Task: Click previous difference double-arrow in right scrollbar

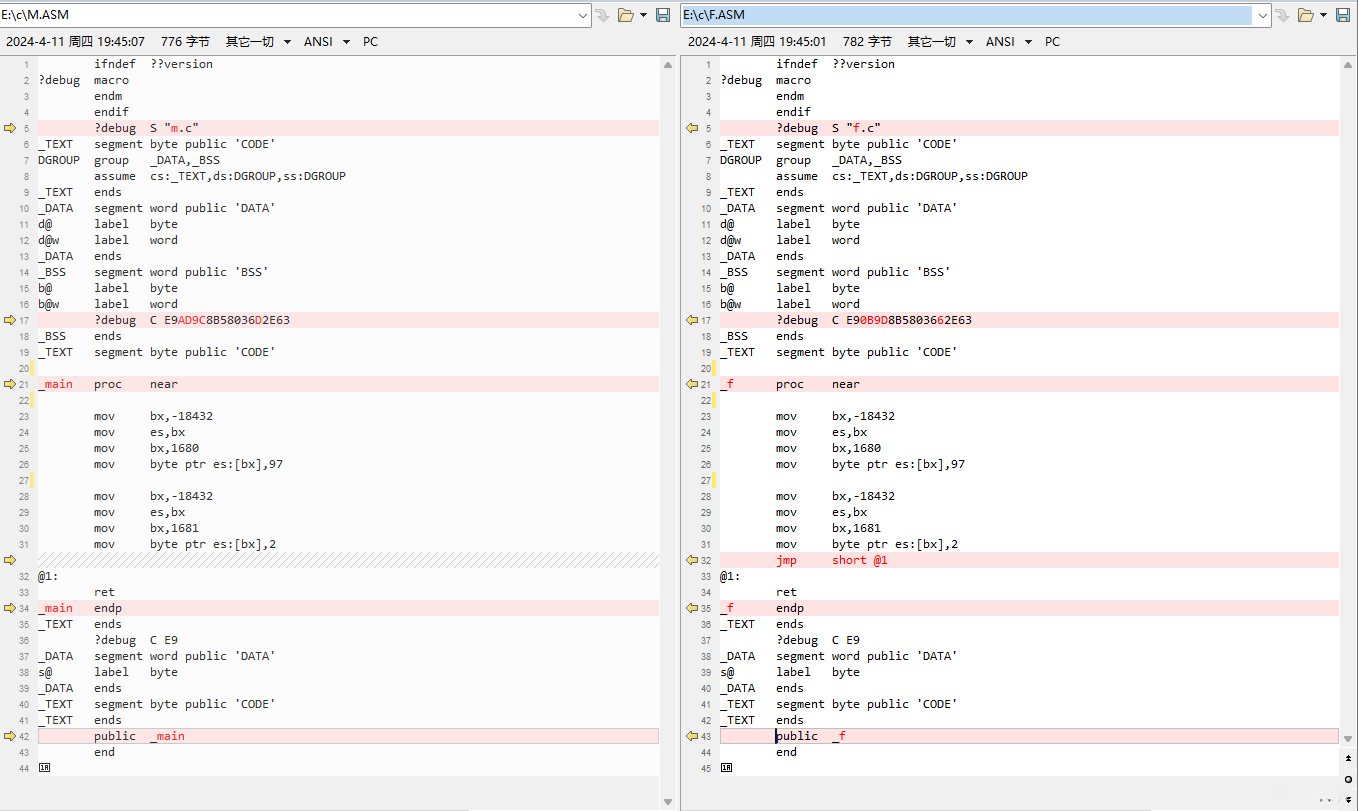Action: (x=1348, y=759)
